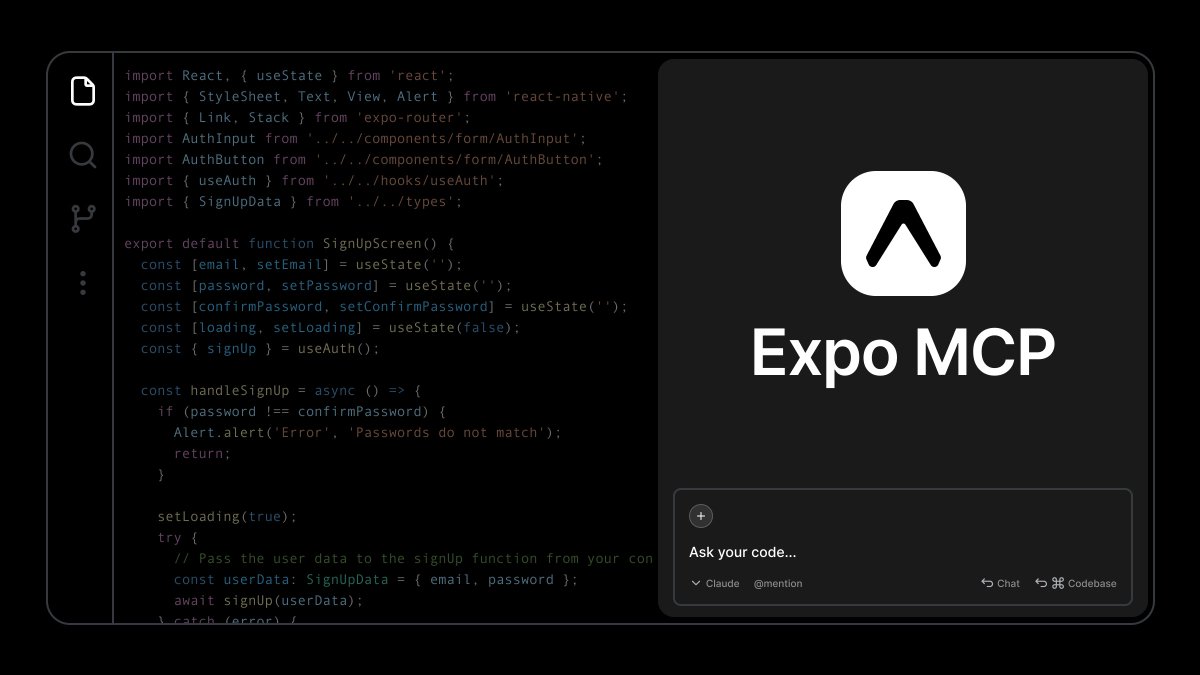This screenshot has height=675, width=1200.
Task: Open the source control branch icon
Action: 83,219
